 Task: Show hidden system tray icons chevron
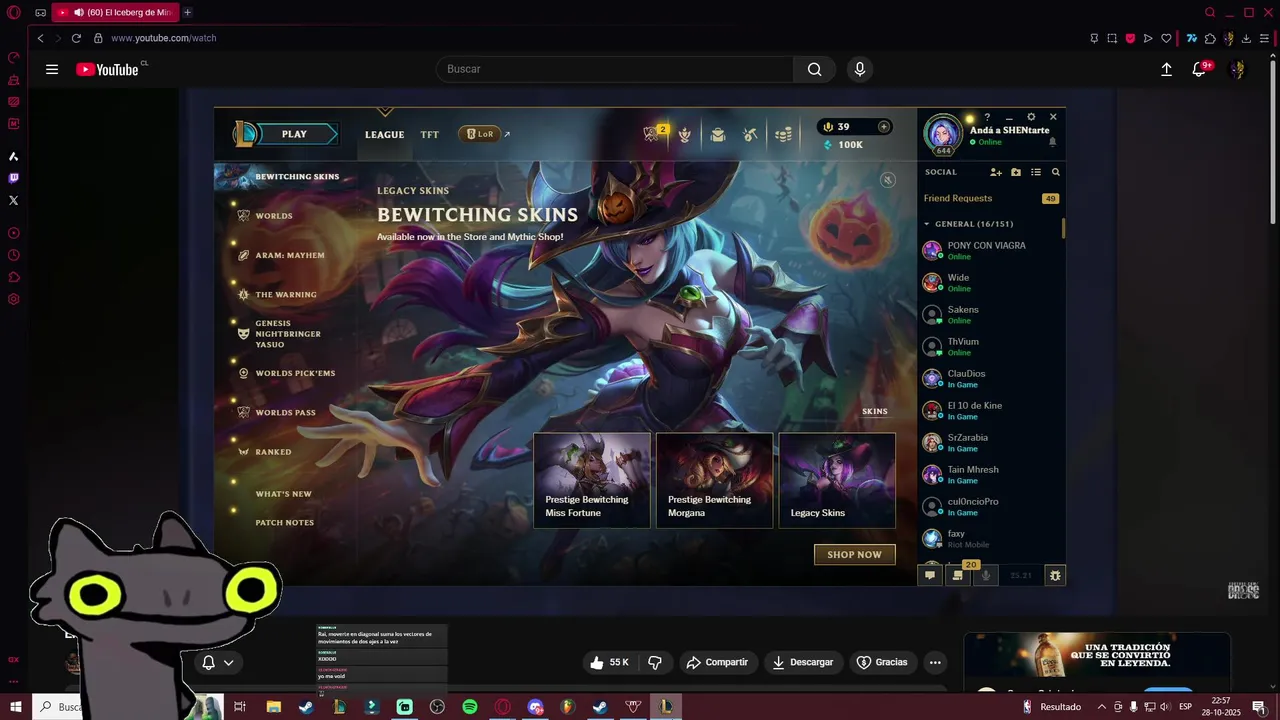pyautogui.click(x=1101, y=707)
